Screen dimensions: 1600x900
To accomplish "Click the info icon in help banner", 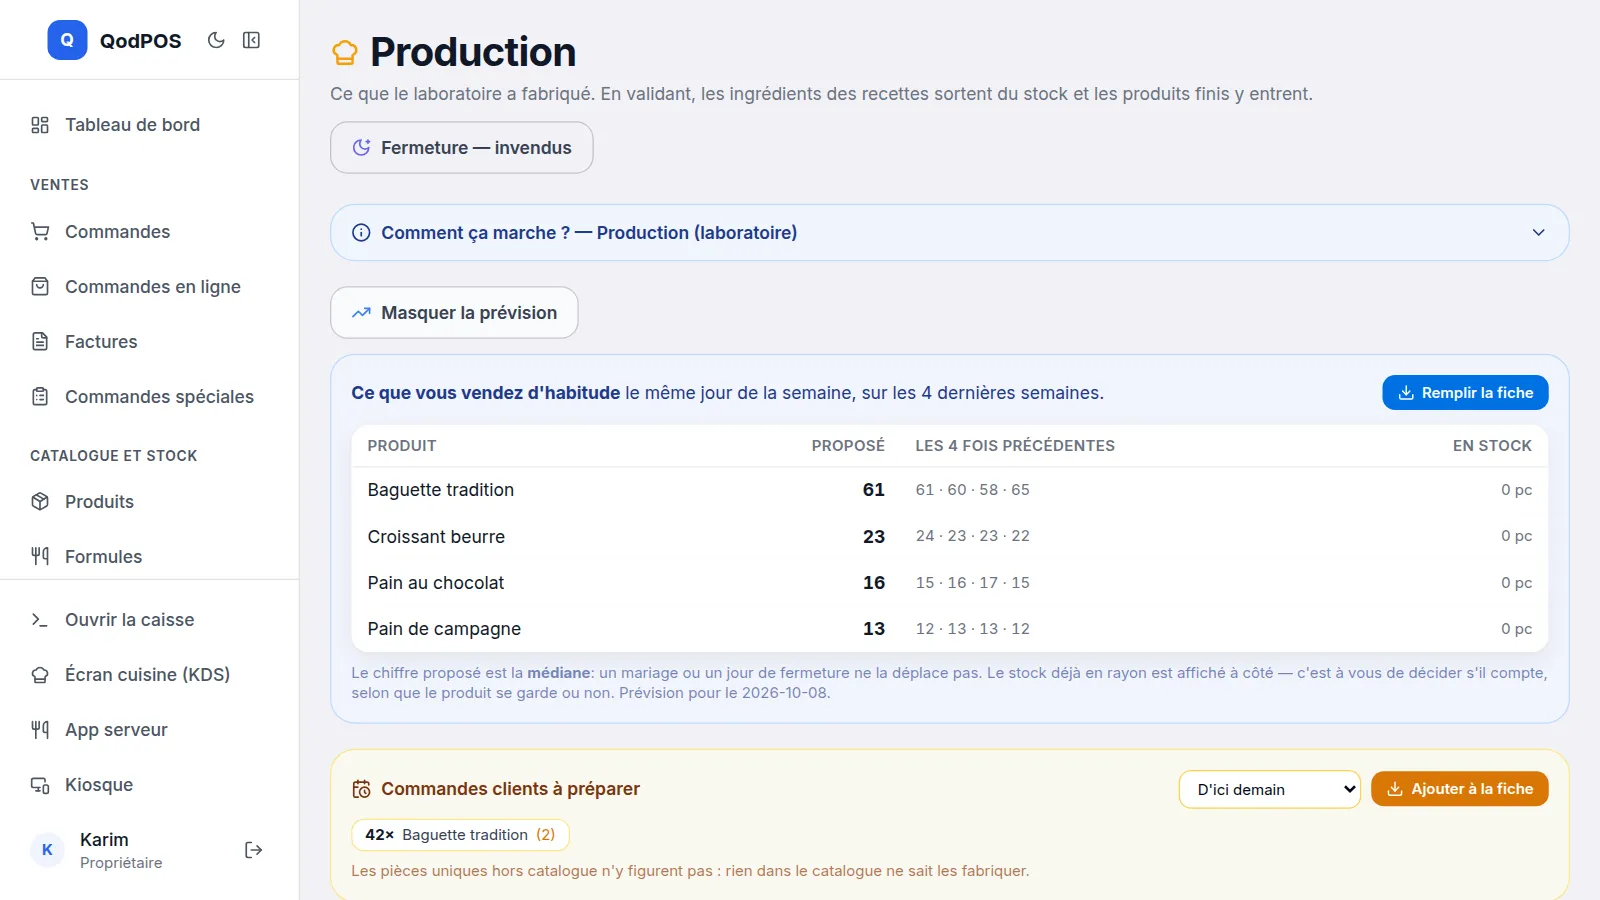I will [361, 233].
